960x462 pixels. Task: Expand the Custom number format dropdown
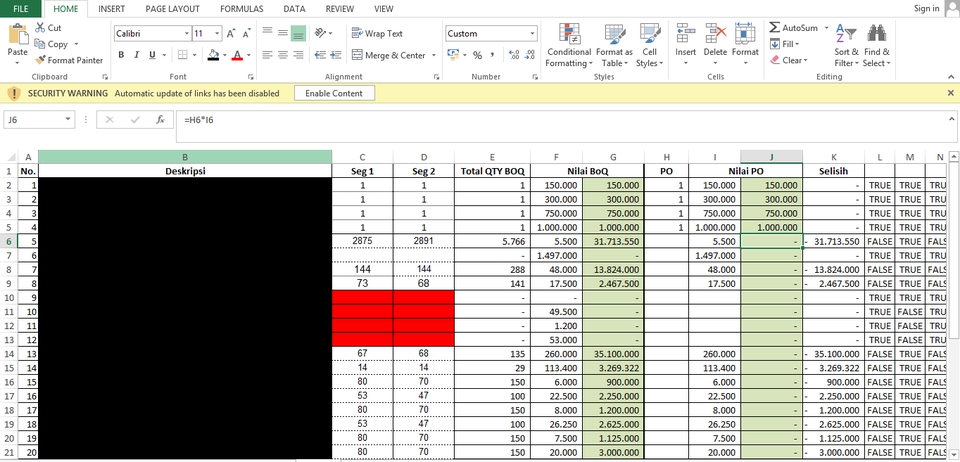[x=532, y=34]
